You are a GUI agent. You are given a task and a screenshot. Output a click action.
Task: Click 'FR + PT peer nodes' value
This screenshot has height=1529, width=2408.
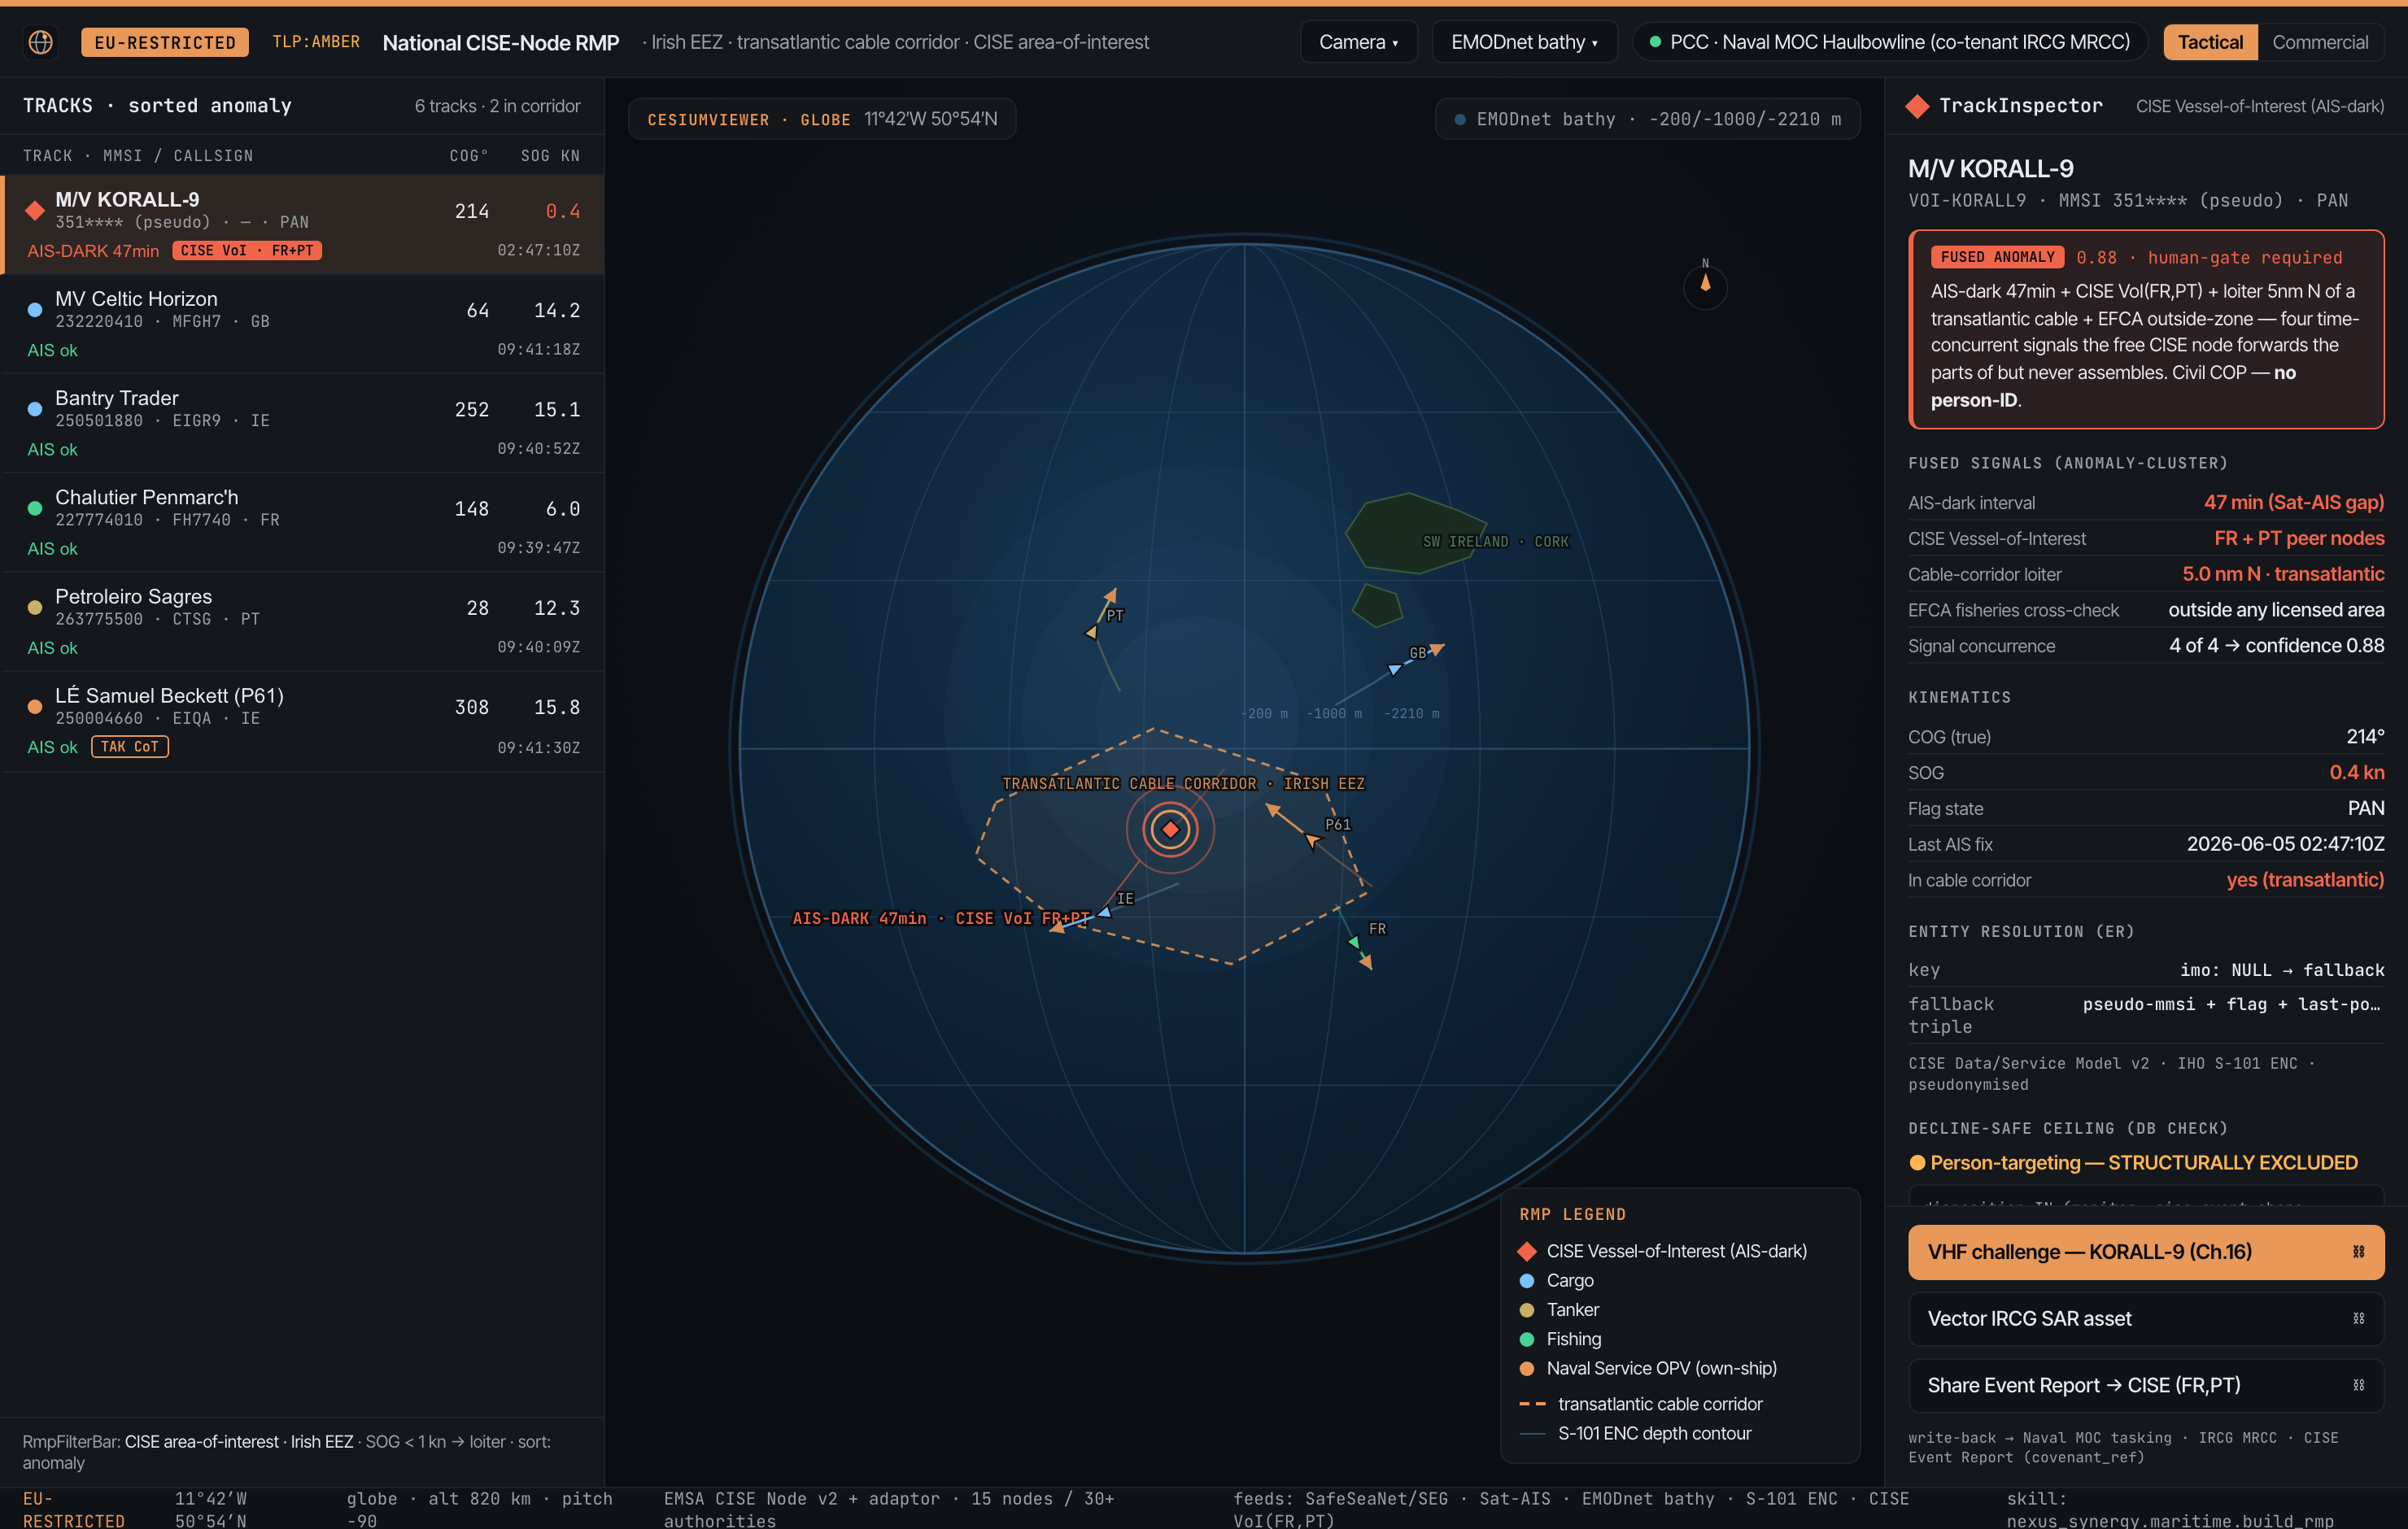pyautogui.click(x=2299, y=538)
